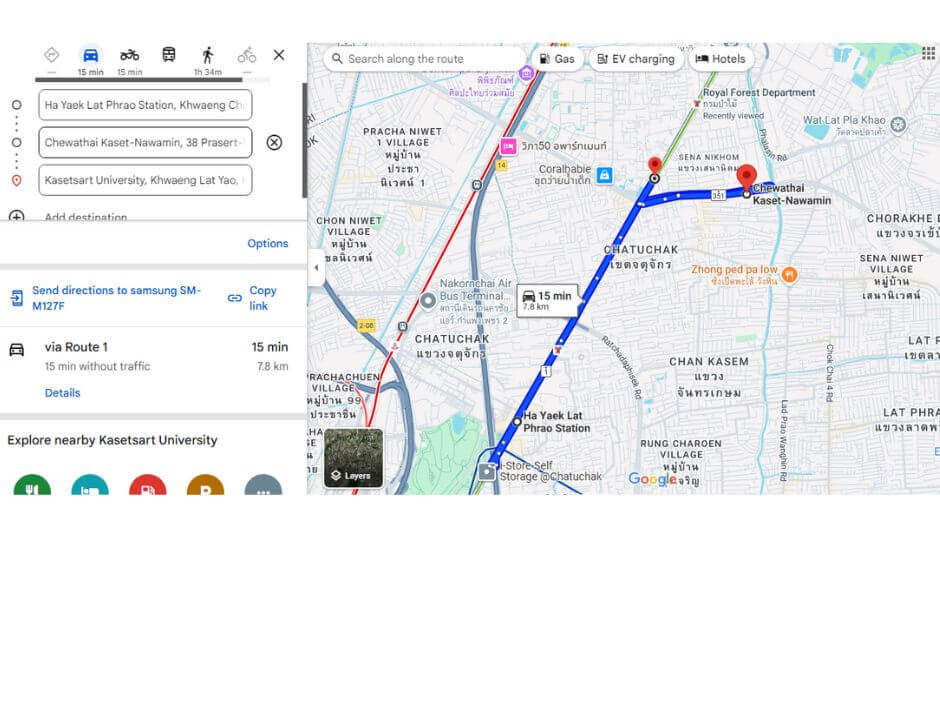Show more nearby categories gray icon
This screenshot has height=728, width=940.
(263, 485)
